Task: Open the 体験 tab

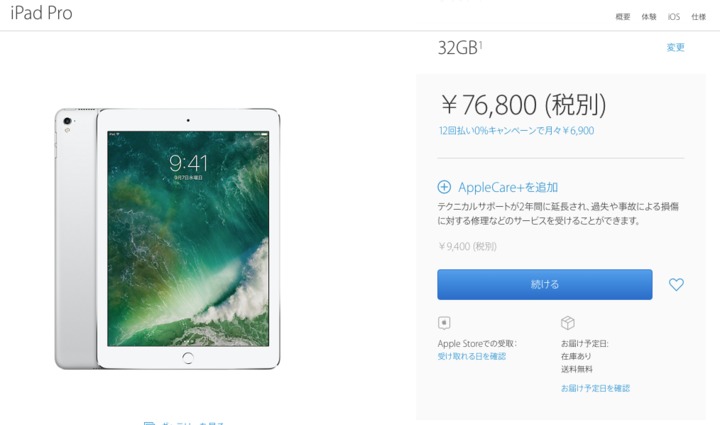Action: (649, 17)
